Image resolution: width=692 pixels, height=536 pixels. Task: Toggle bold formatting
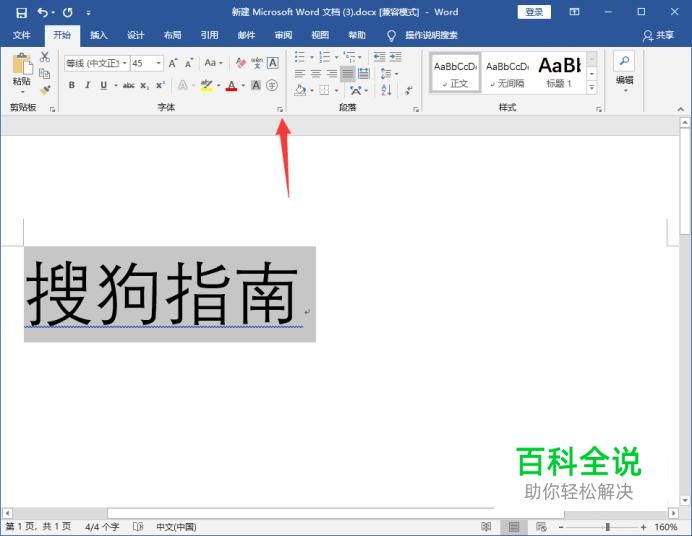[71, 85]
